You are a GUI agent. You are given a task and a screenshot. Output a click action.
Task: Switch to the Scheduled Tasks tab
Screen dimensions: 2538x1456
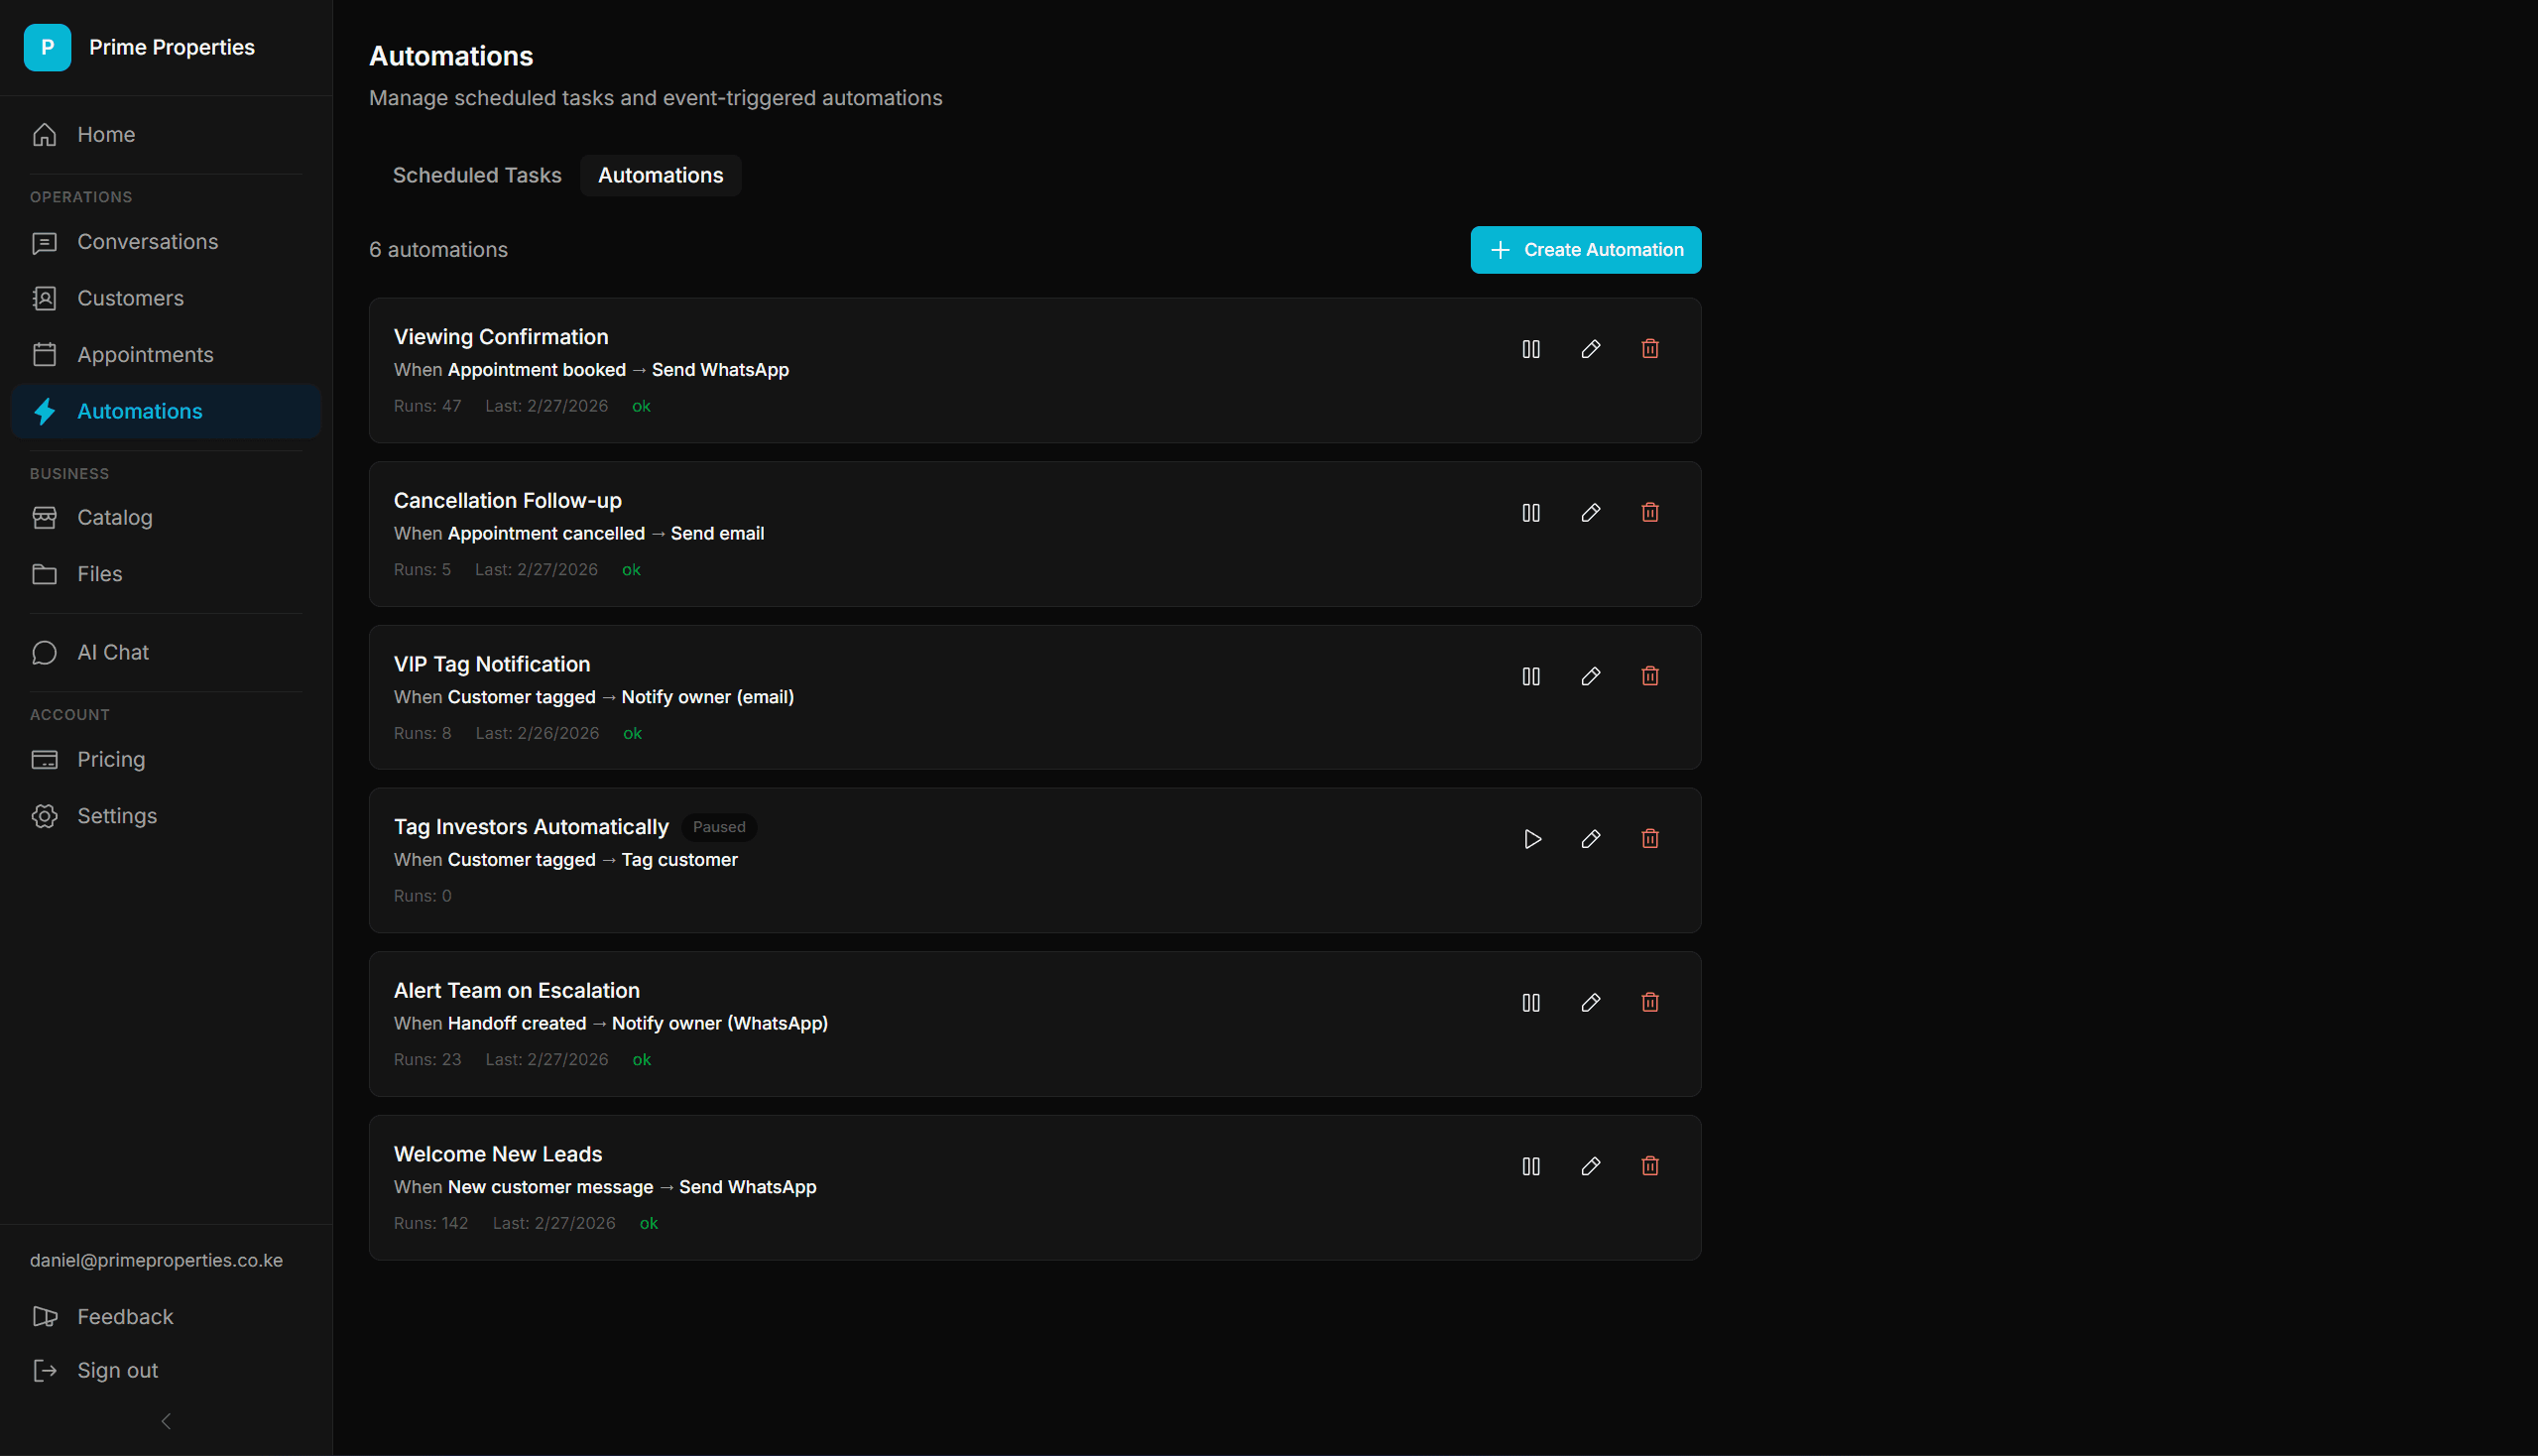click(x=476, y=175)
